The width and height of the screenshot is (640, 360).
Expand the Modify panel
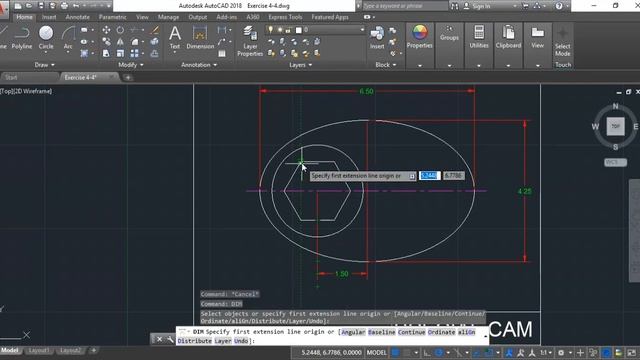point(131,65)
